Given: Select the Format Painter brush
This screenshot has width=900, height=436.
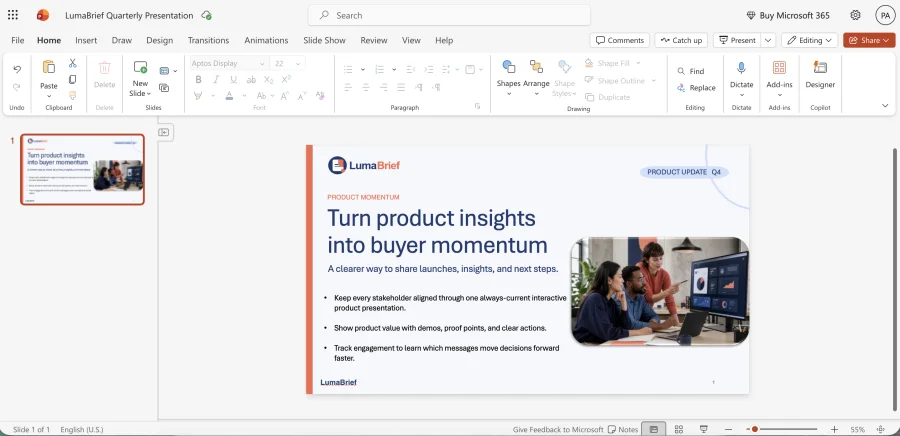Looking at the screenshot, I should click(x=72, y=95).
